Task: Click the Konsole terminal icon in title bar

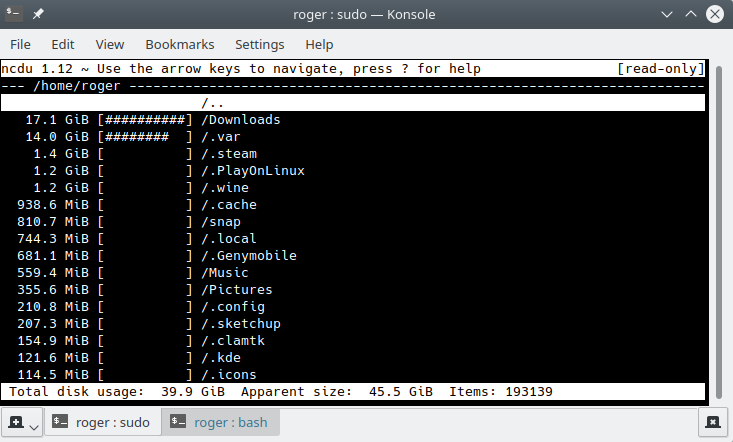Action: 14,15
